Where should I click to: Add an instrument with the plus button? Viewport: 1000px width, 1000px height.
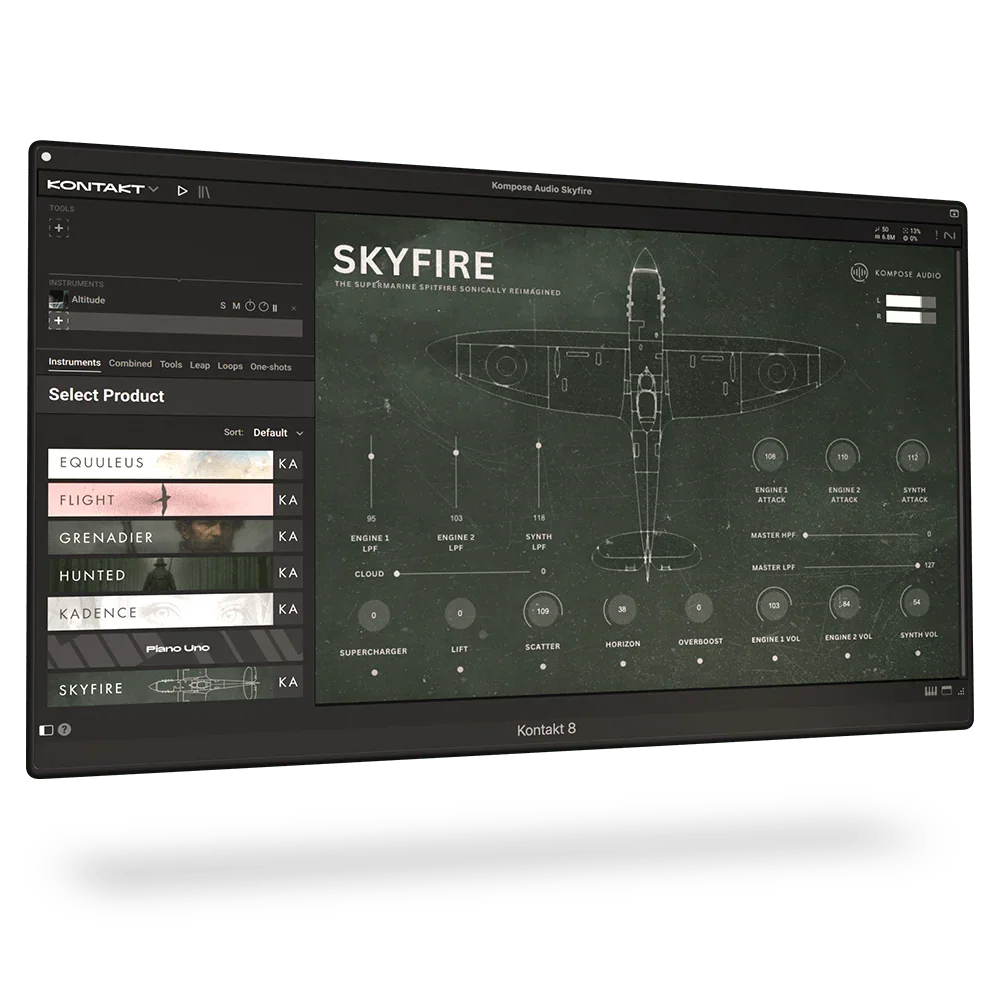pyautogui.click(x=59, y=321)
